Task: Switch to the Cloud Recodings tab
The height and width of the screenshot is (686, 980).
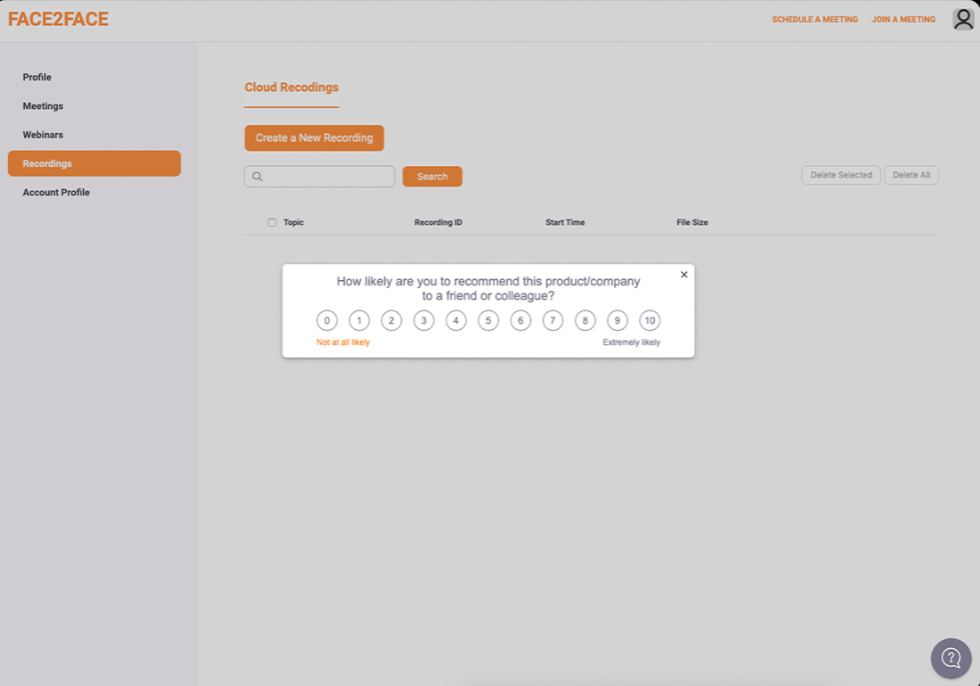Action: coord(291,87)
